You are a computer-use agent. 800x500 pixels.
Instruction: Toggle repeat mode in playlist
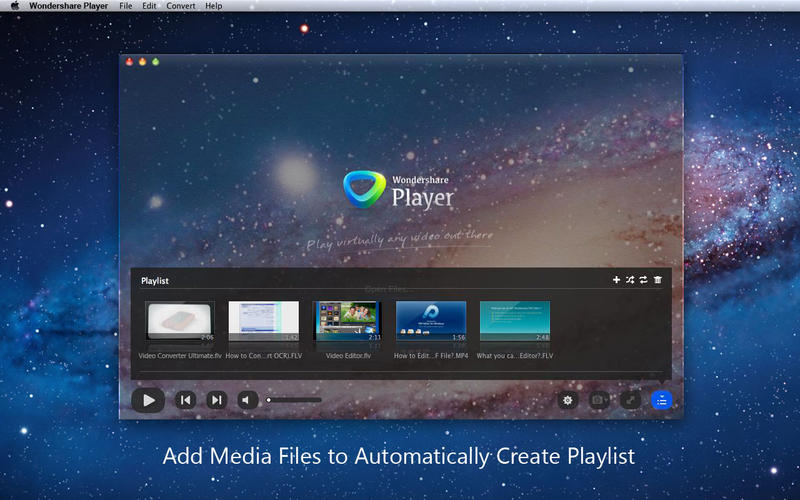point(644,280)
